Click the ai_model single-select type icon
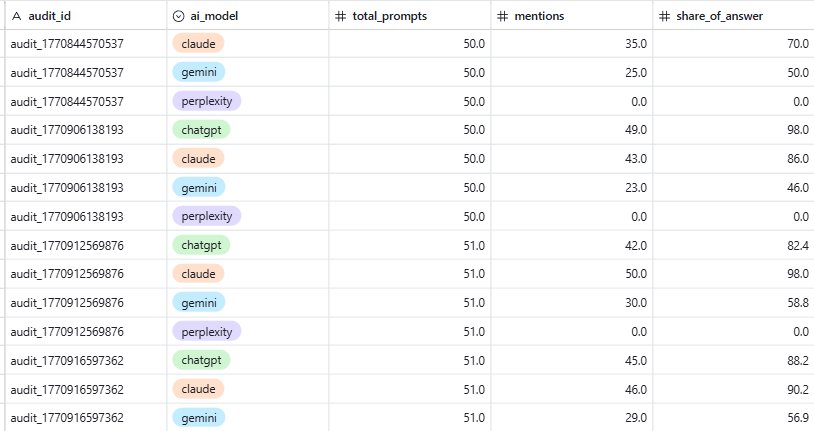Viewport: 814px width, 431px height. (178, 16)
